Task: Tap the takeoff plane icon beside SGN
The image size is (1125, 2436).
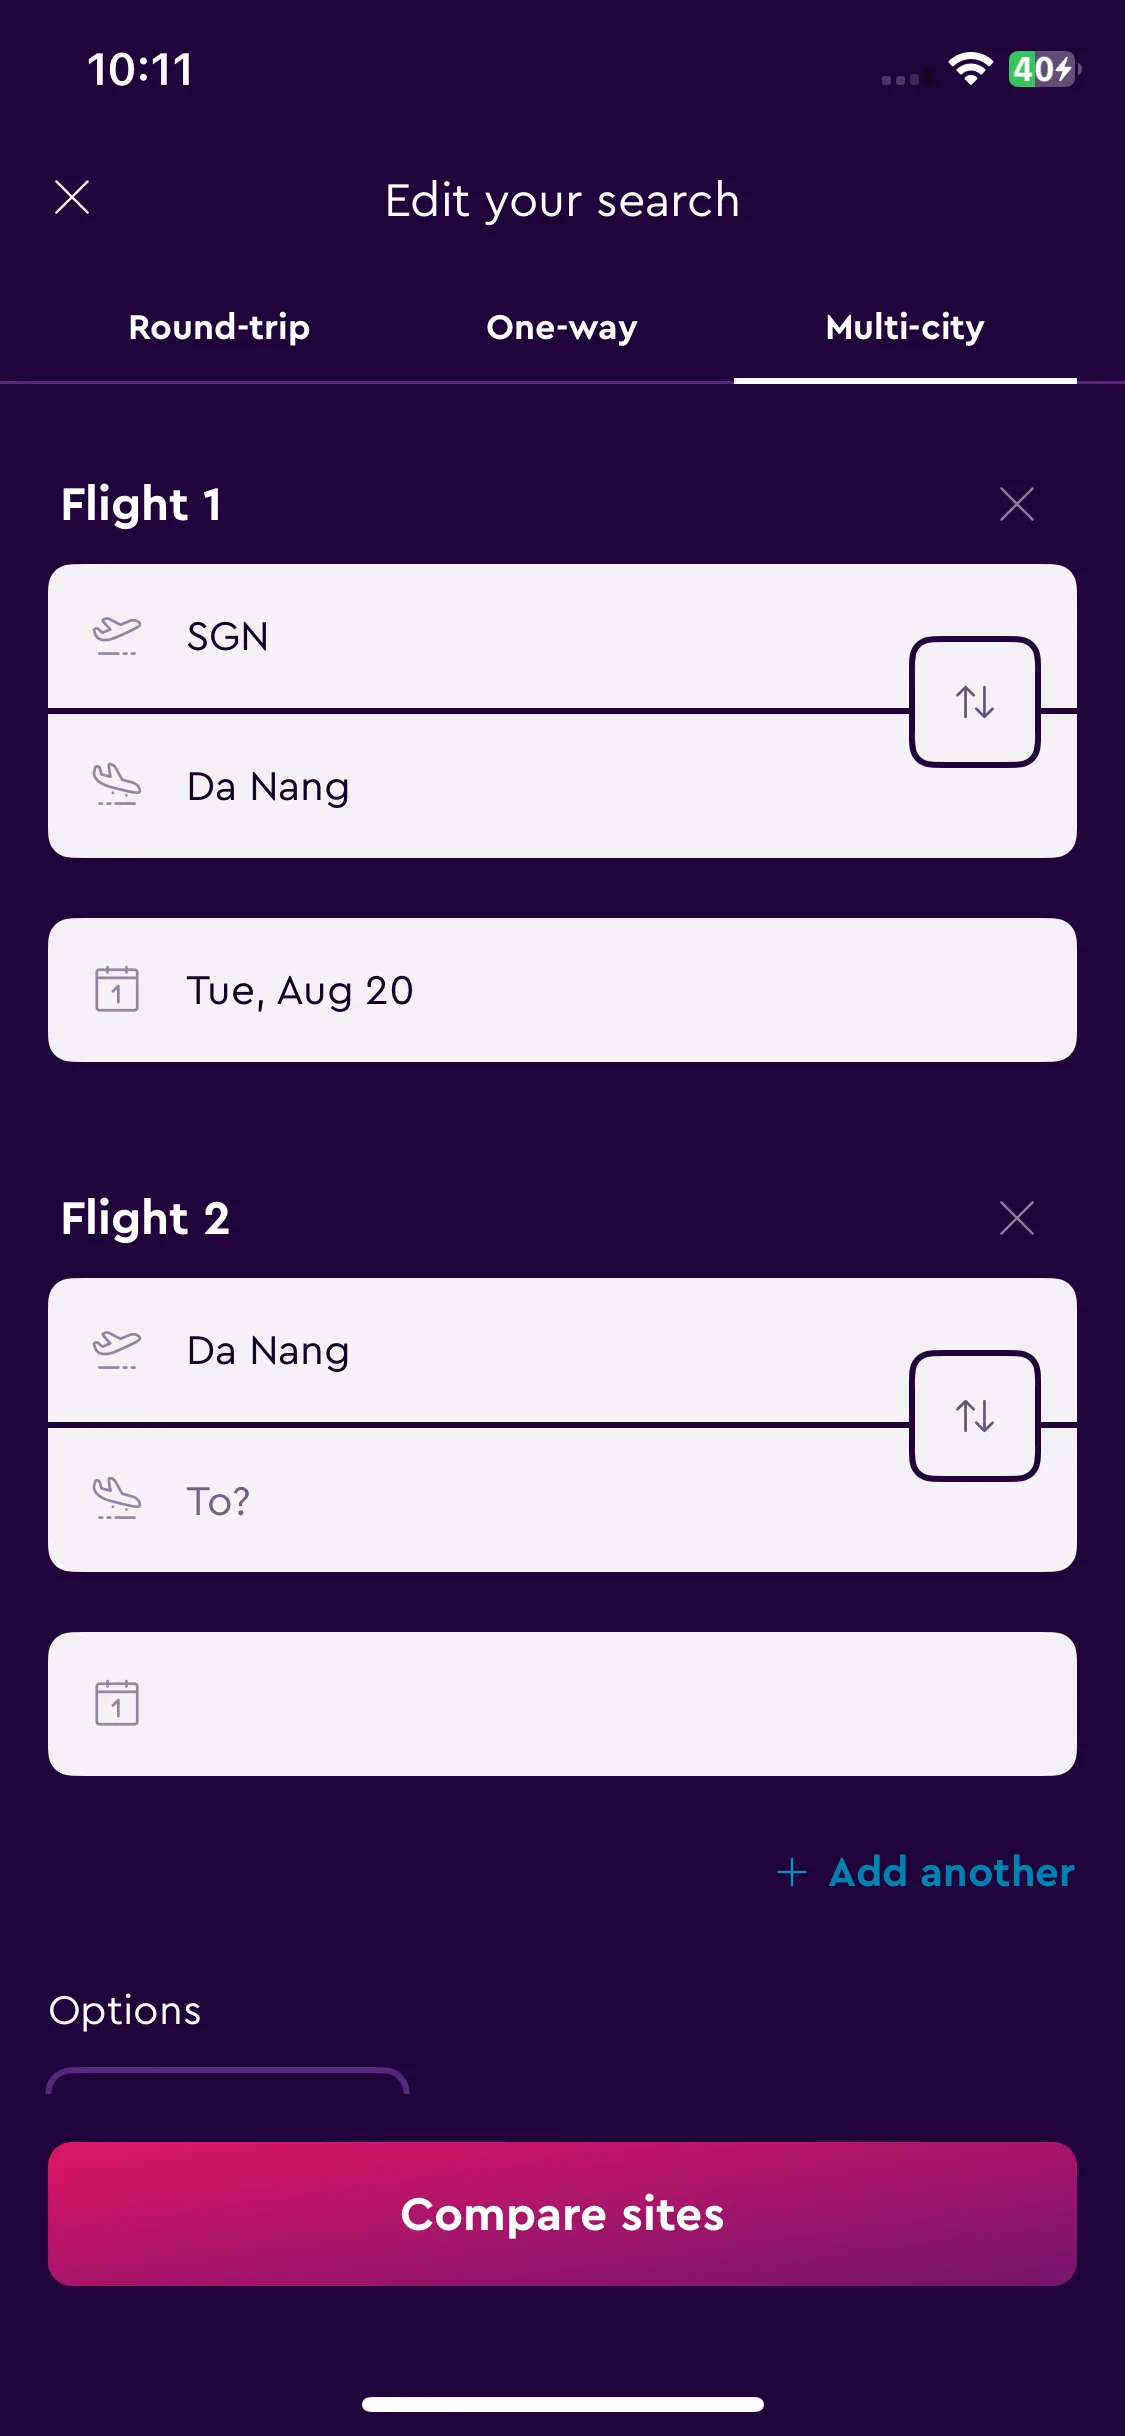Action: [117, 636]
